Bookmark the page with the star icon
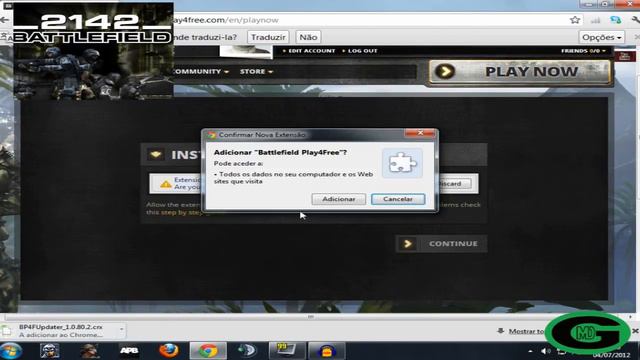The image size is (640, 360). (575, 20)
